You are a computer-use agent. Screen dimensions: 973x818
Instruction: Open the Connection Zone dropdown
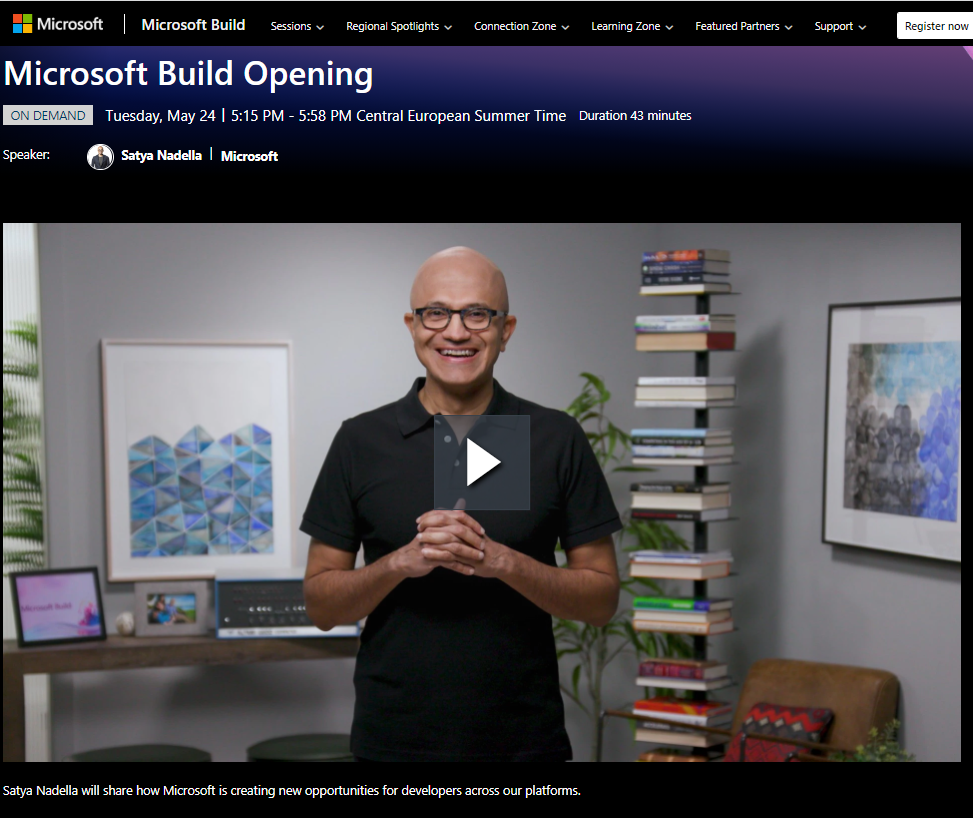click(521, 26)
